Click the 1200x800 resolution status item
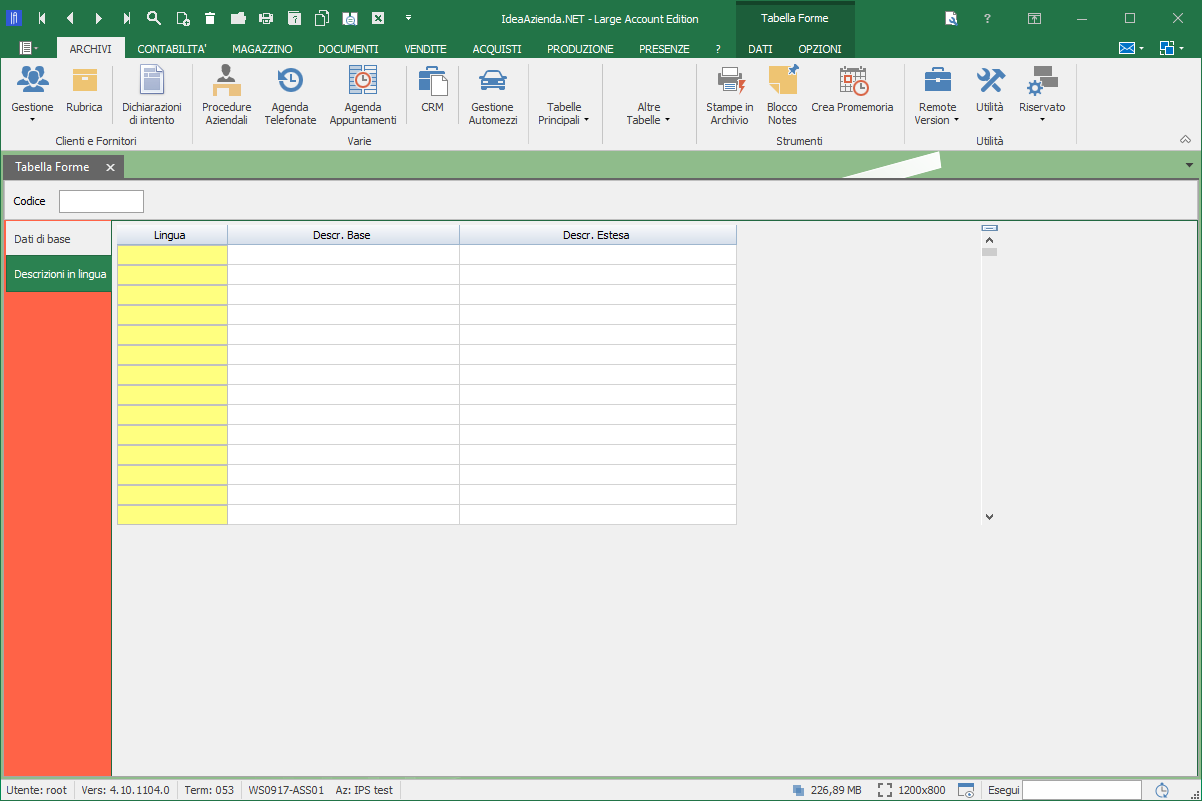 pyautogui.click(x=913, y=790)
